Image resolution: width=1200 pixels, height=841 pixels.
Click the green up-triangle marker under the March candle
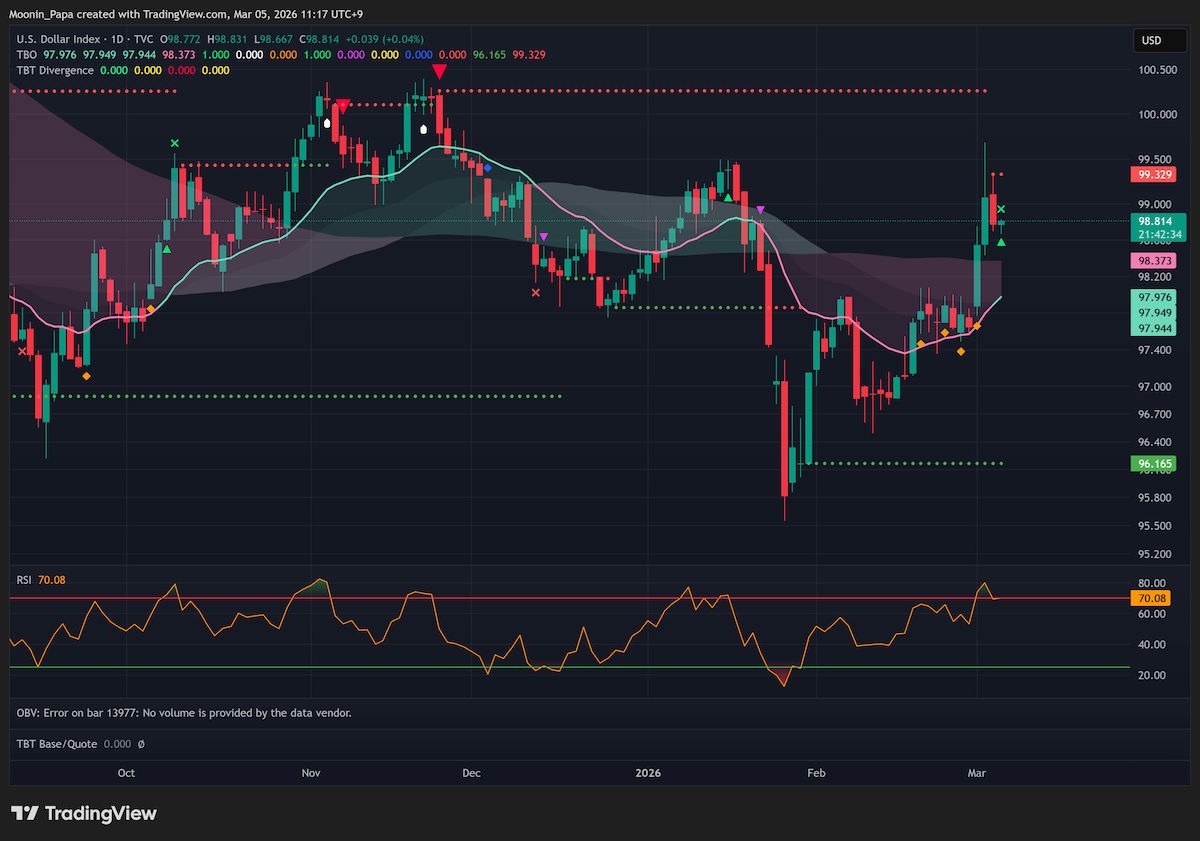(x=1001, y=241)
